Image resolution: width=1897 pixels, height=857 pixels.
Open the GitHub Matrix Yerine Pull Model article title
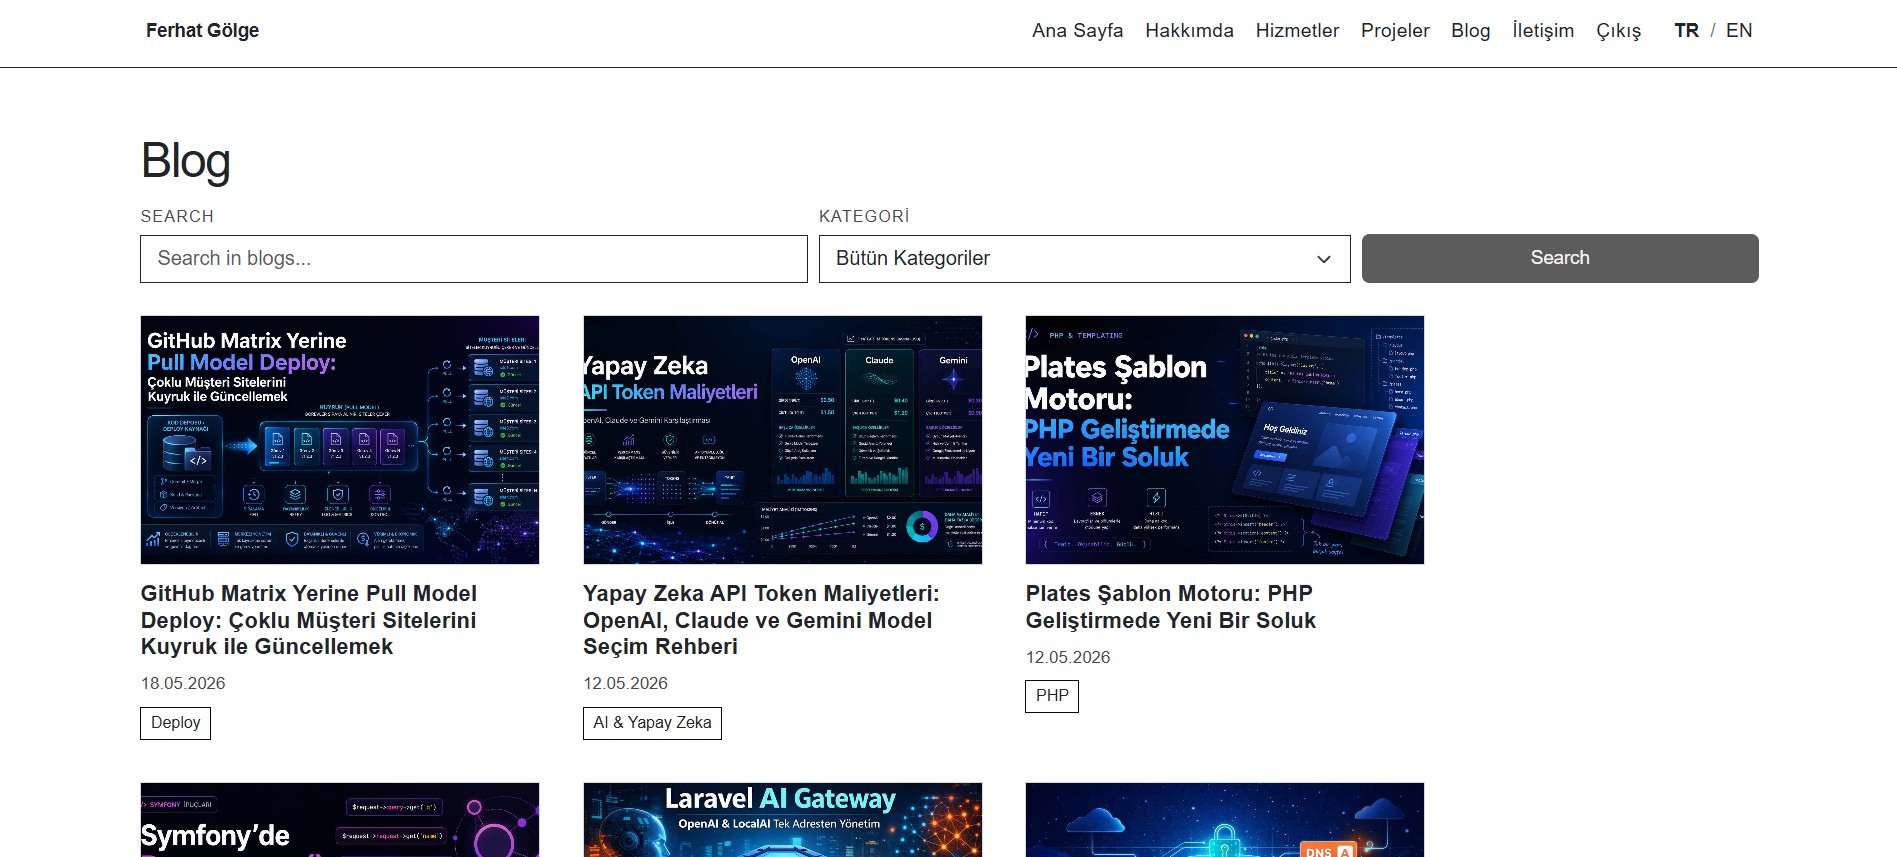pos(309,620)
